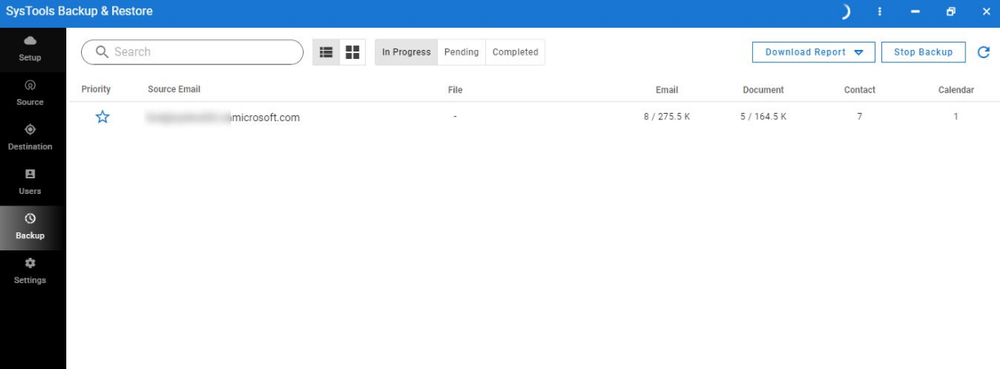Focus the Search input field
The image size is (1000, 369).
192,52
